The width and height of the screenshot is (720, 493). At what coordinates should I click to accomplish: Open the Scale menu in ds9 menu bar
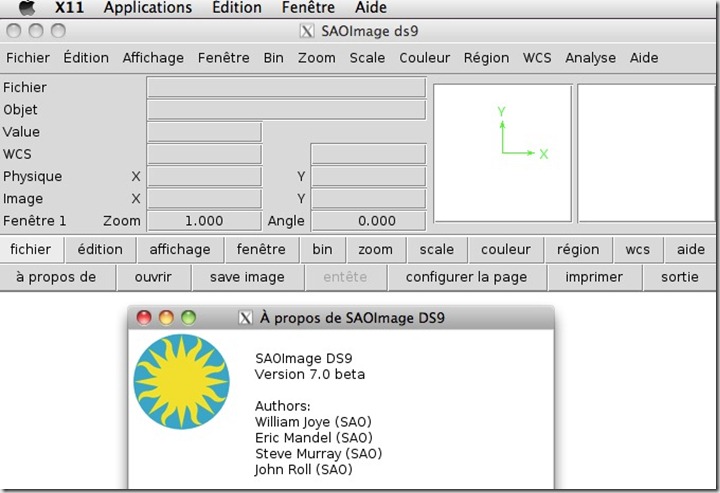coord(367,58)
